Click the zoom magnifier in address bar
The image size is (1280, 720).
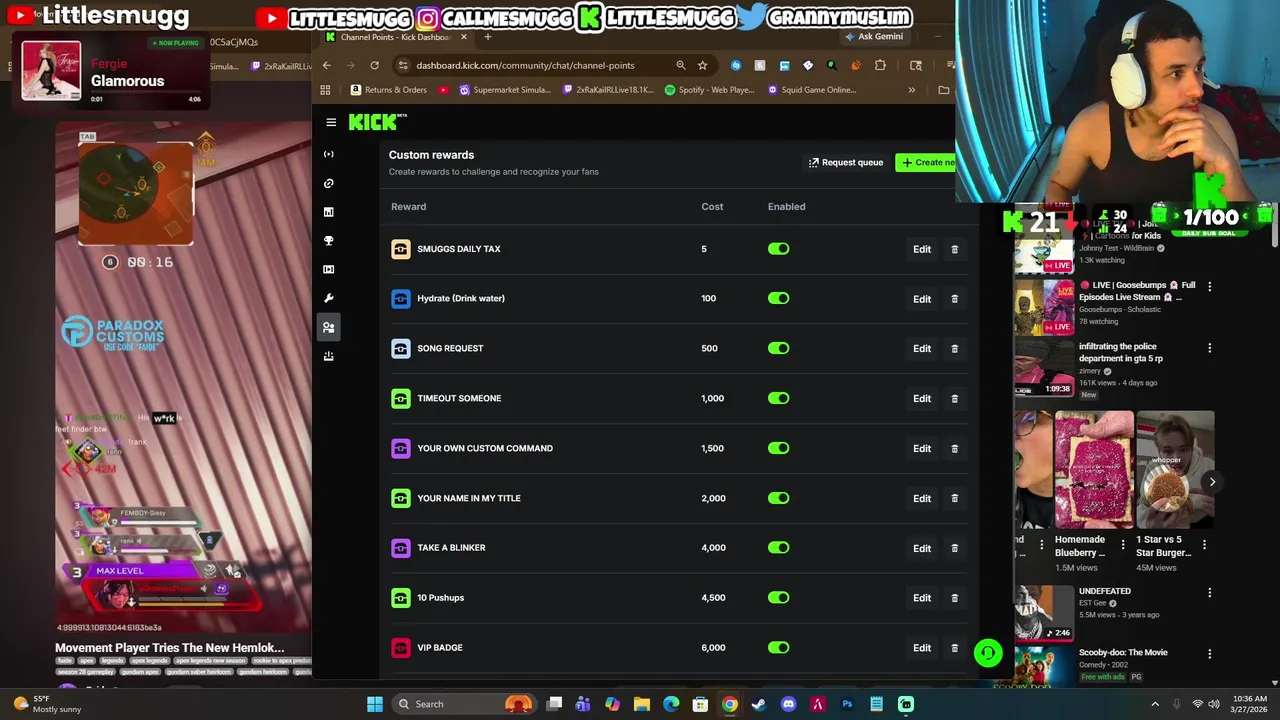(x=681, y=65)
